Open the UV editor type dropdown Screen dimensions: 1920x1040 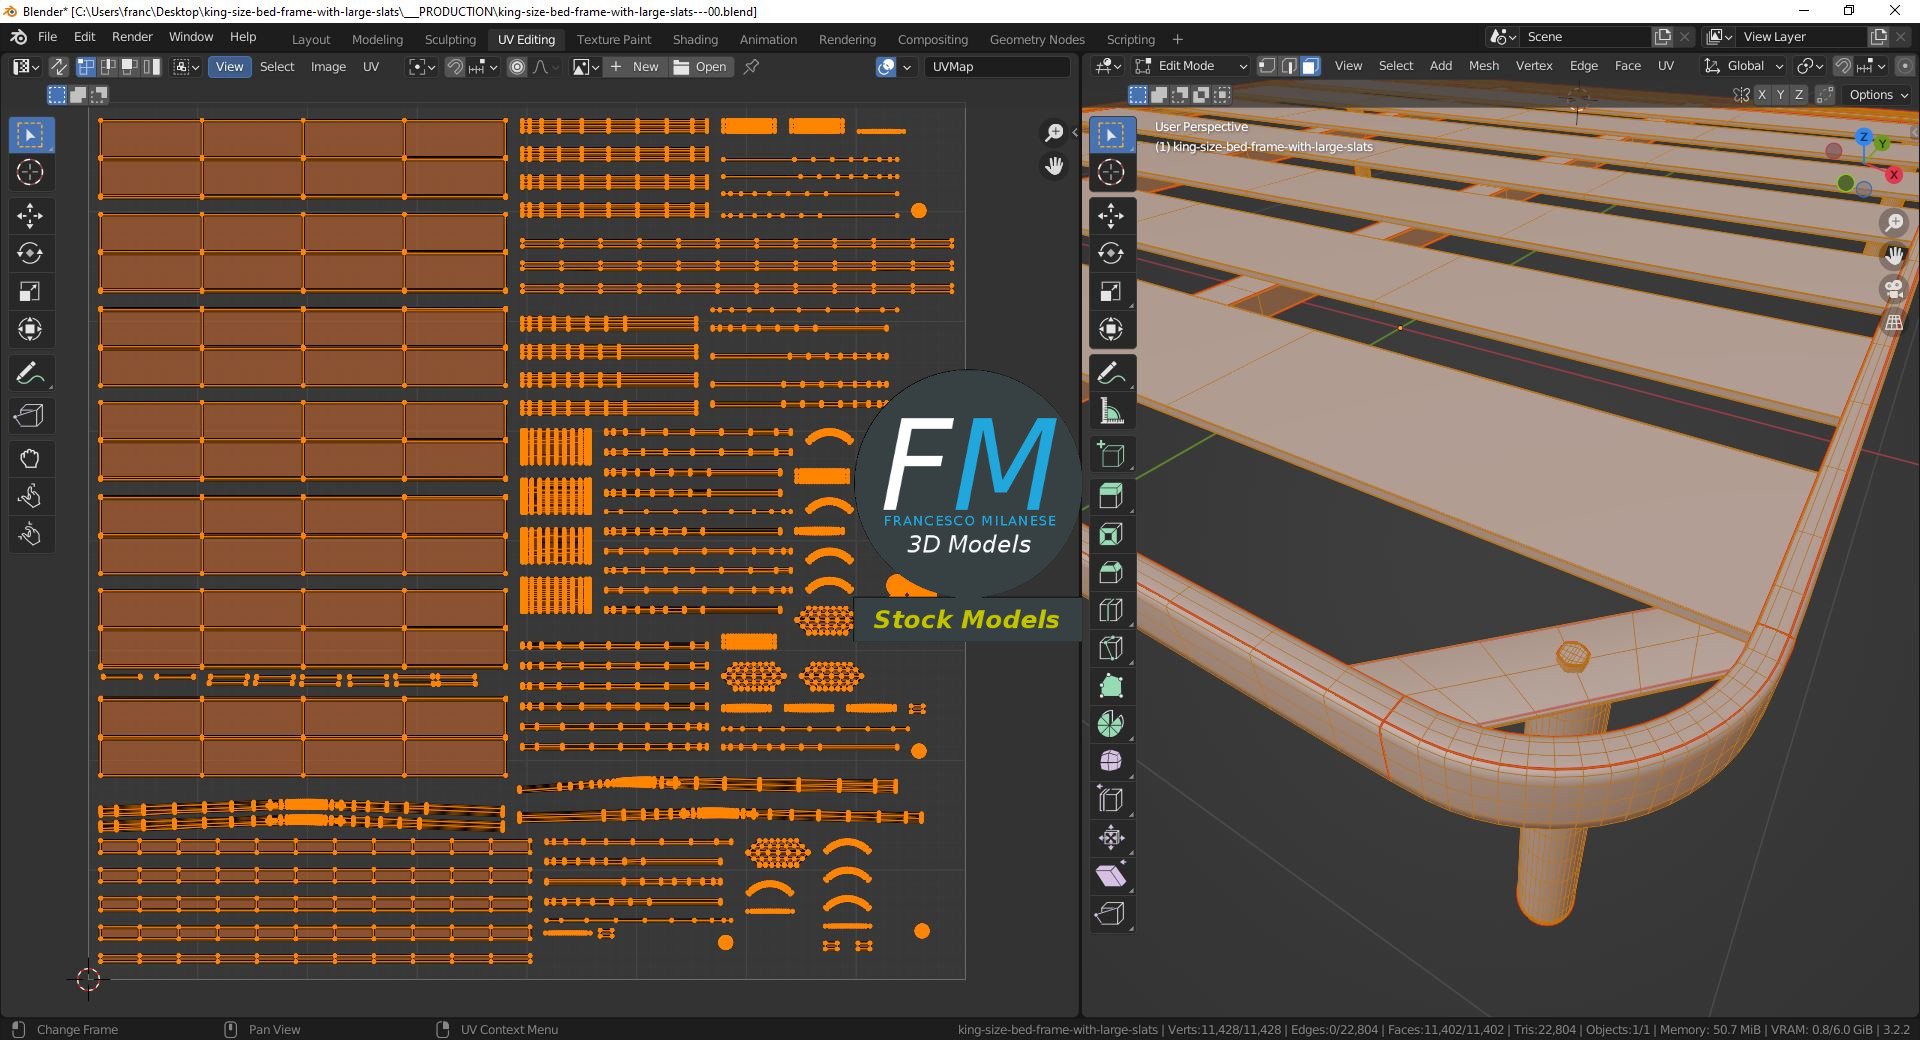25,67
